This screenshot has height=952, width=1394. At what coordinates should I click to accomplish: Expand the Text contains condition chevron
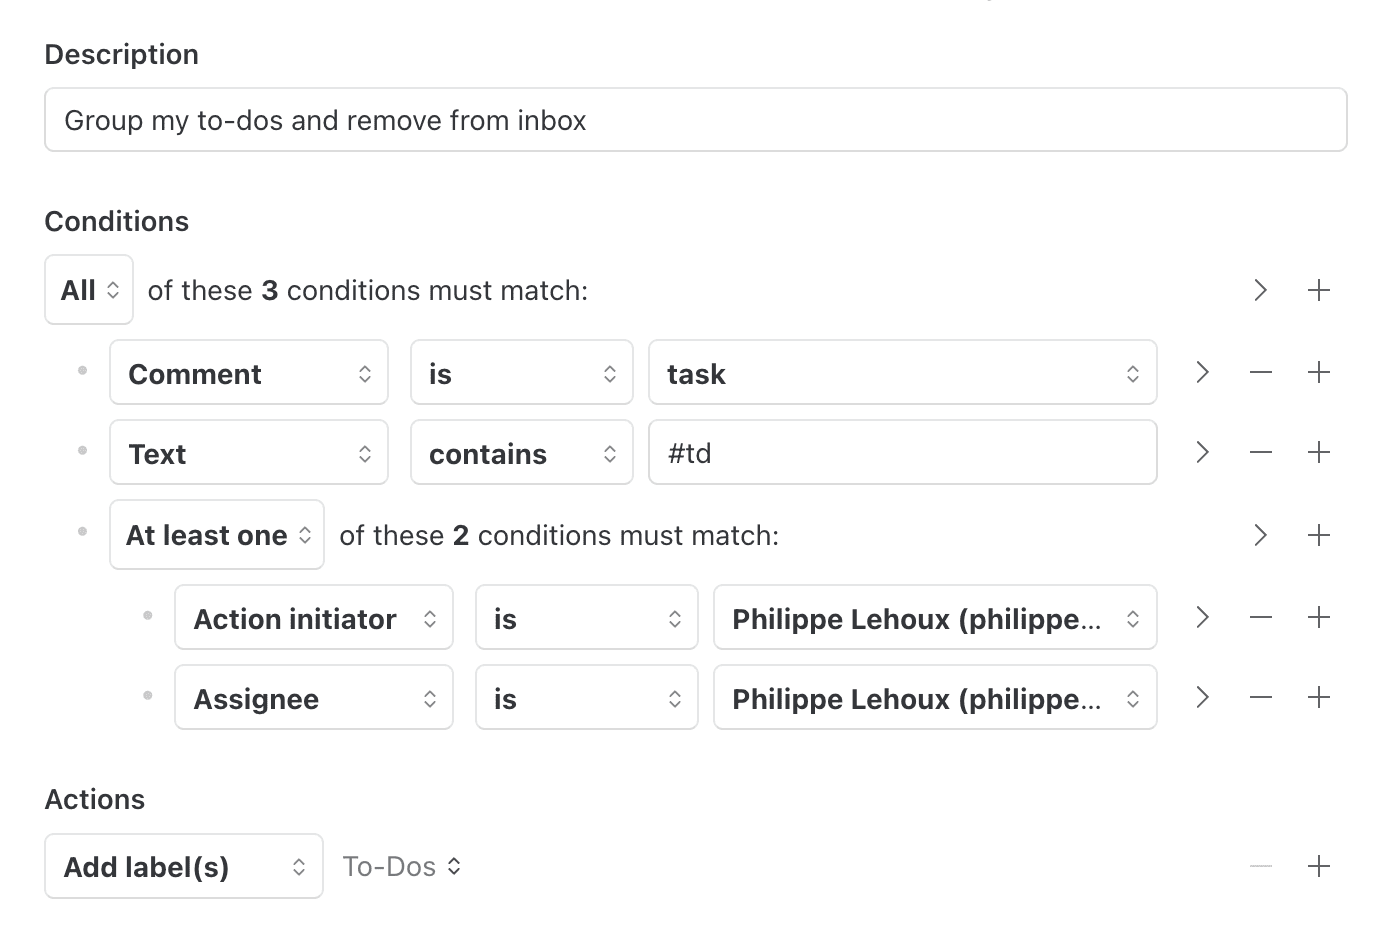(x=1201, y=452)
